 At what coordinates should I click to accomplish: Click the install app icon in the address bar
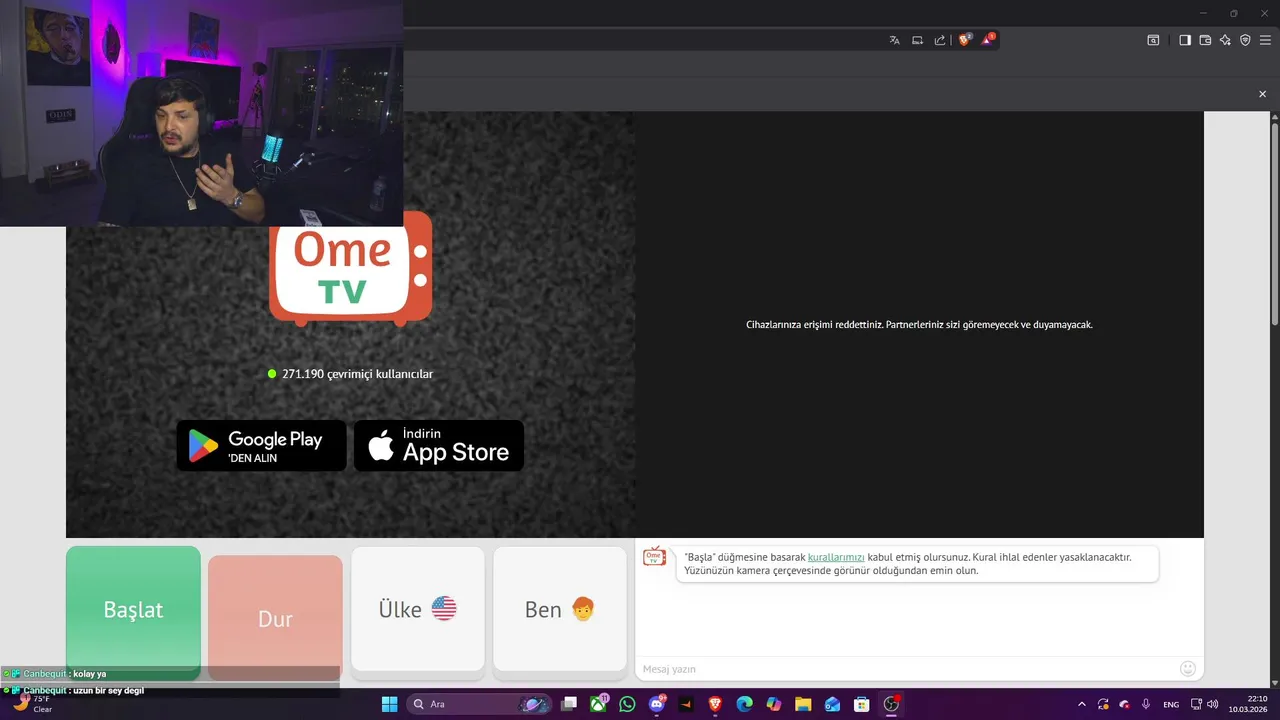(917, 40)
